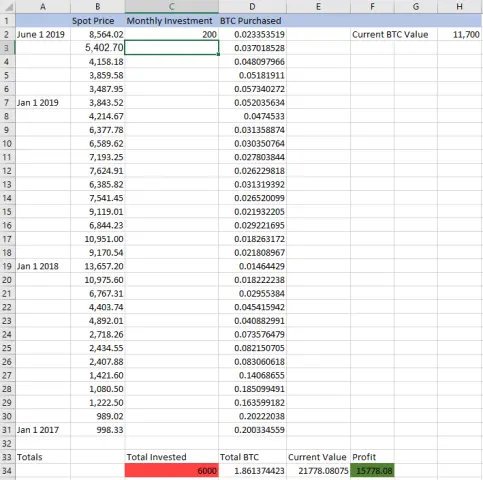This screenshot has width=483, height=480.
Task: Click the BTC Purchased header cell
Action: point(252,21)
